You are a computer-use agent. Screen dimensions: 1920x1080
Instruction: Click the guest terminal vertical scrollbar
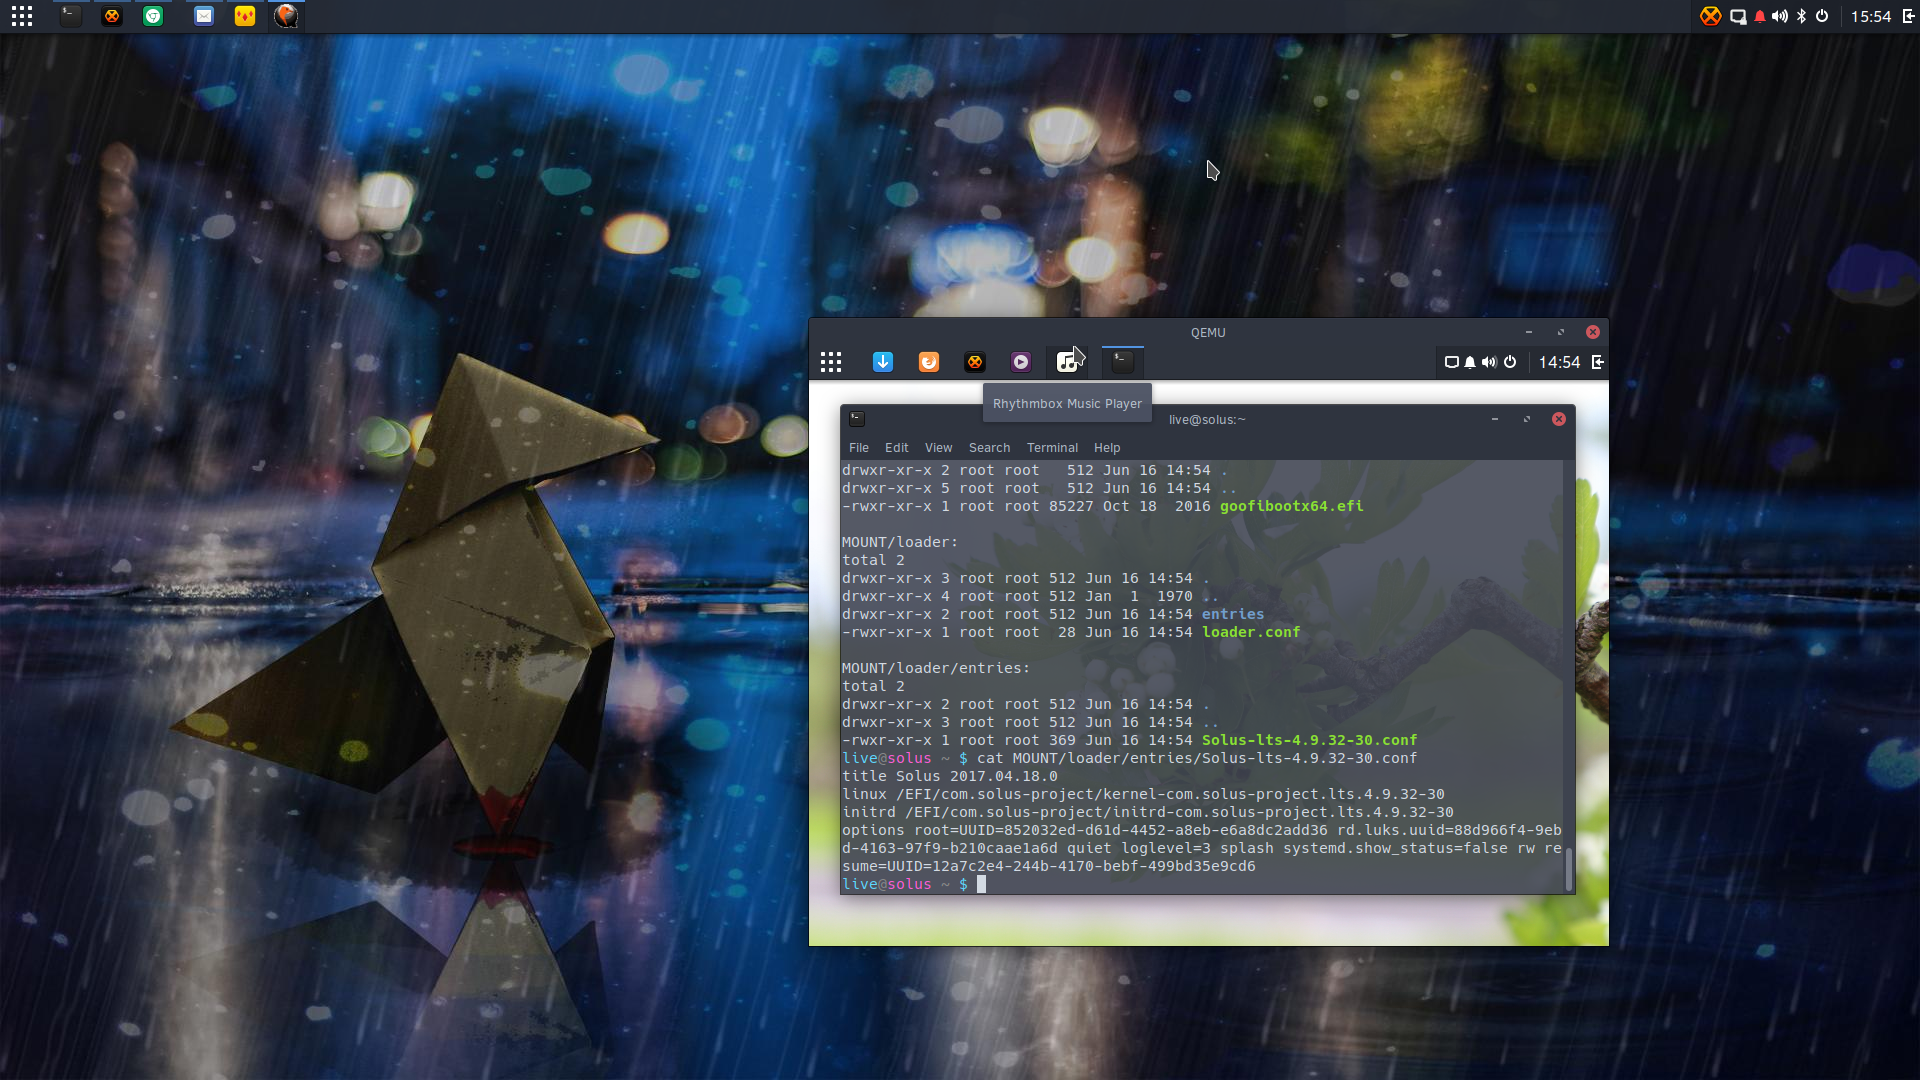tap(1568, 869)
